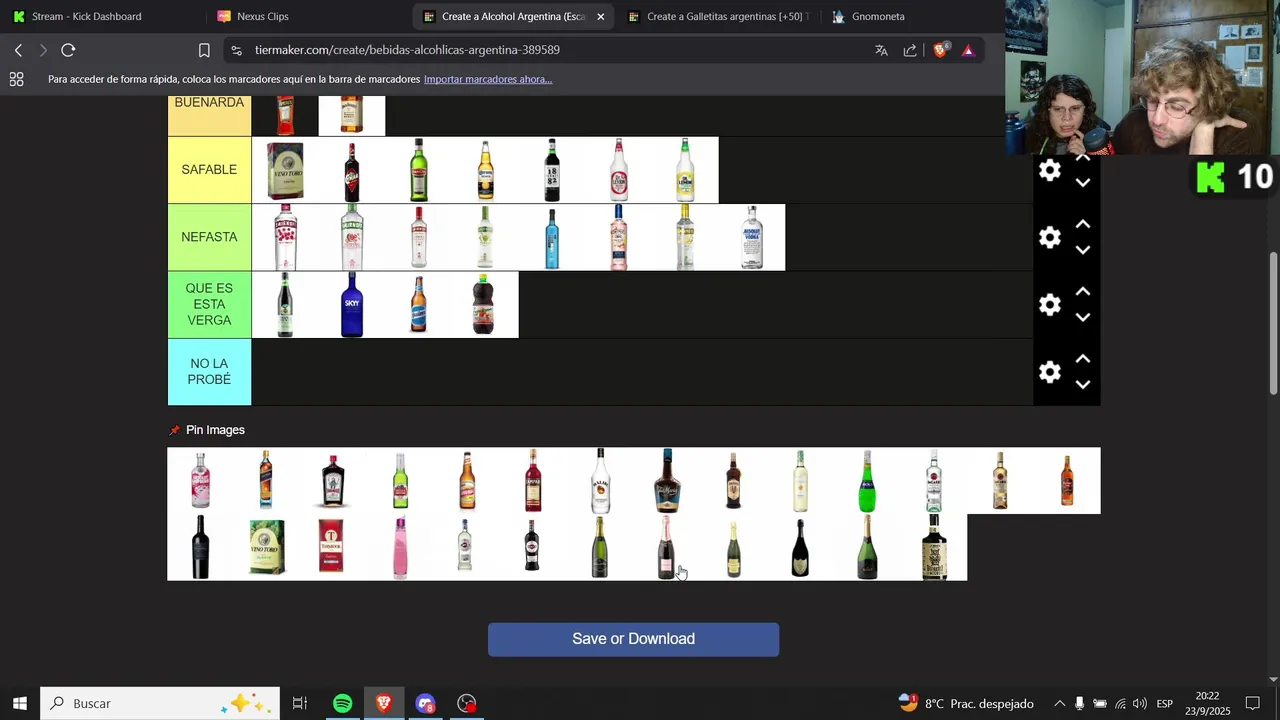
Task: Open Task View on the taskbar
Action: tap(300, 703)
